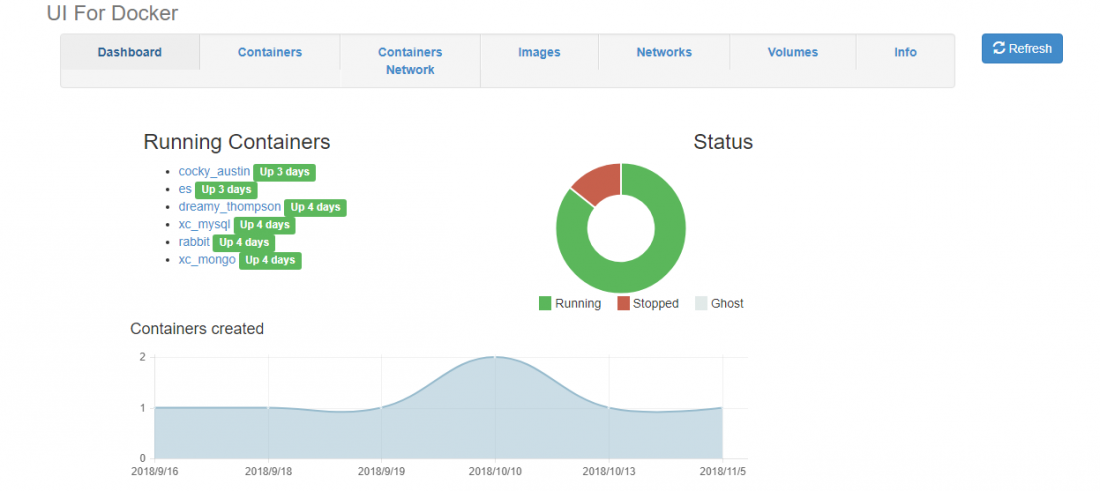Open the Volumes tab
The image size is (1100, 491).
pos(792,52)
